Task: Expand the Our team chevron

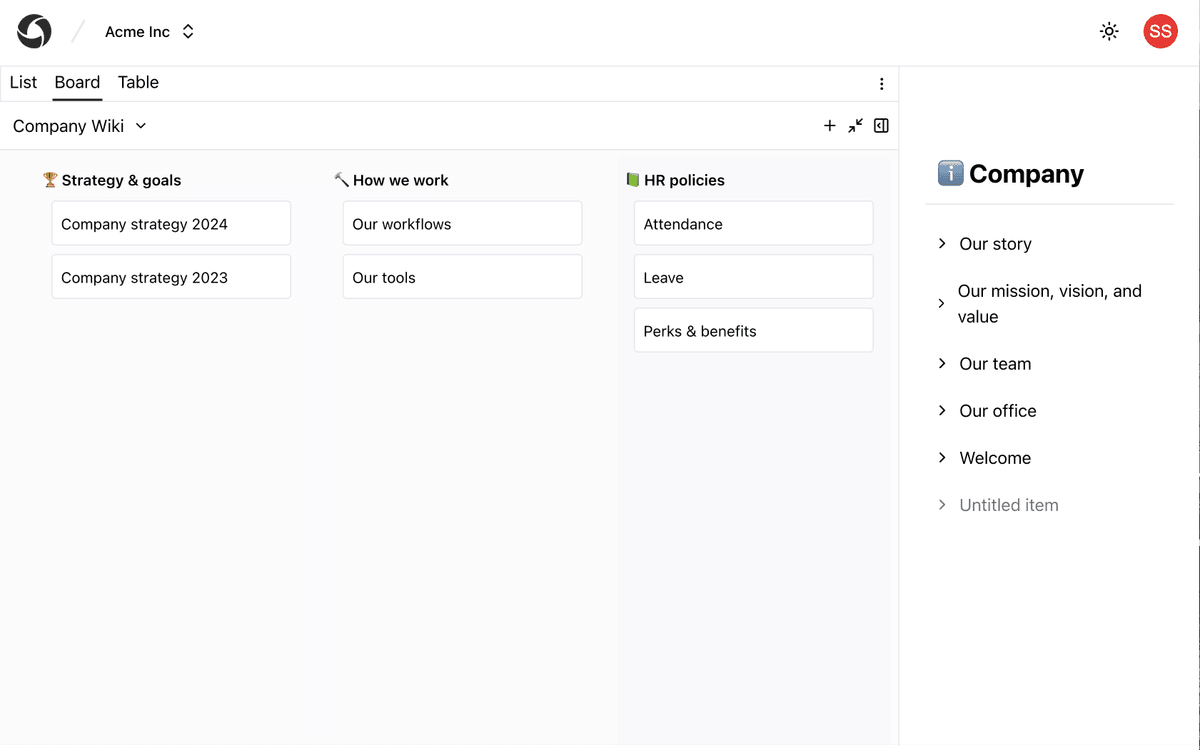Action: tap(942, 364)
